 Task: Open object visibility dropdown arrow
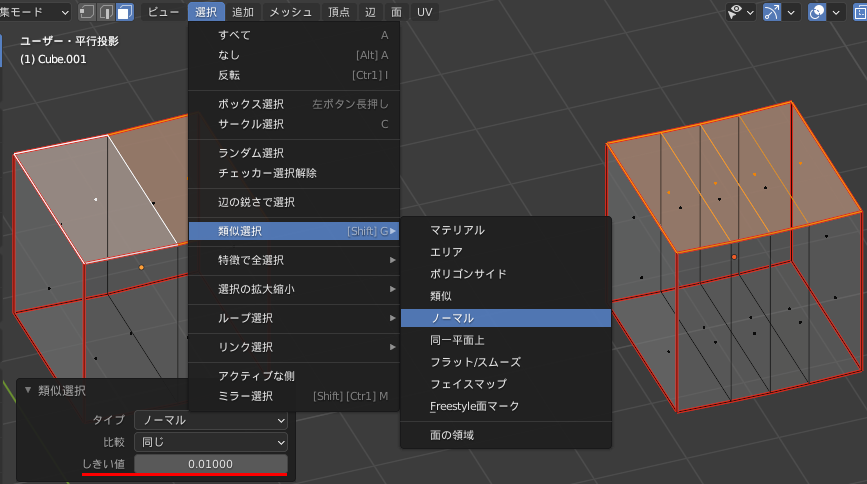coord(750,12)
